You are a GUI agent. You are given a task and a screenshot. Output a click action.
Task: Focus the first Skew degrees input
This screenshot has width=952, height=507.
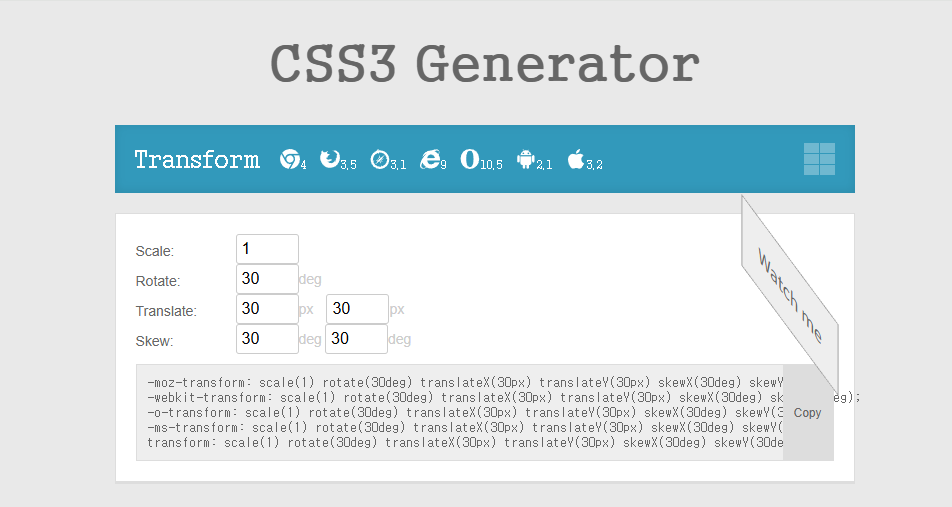pyautogui.click(x=267, y=339)
